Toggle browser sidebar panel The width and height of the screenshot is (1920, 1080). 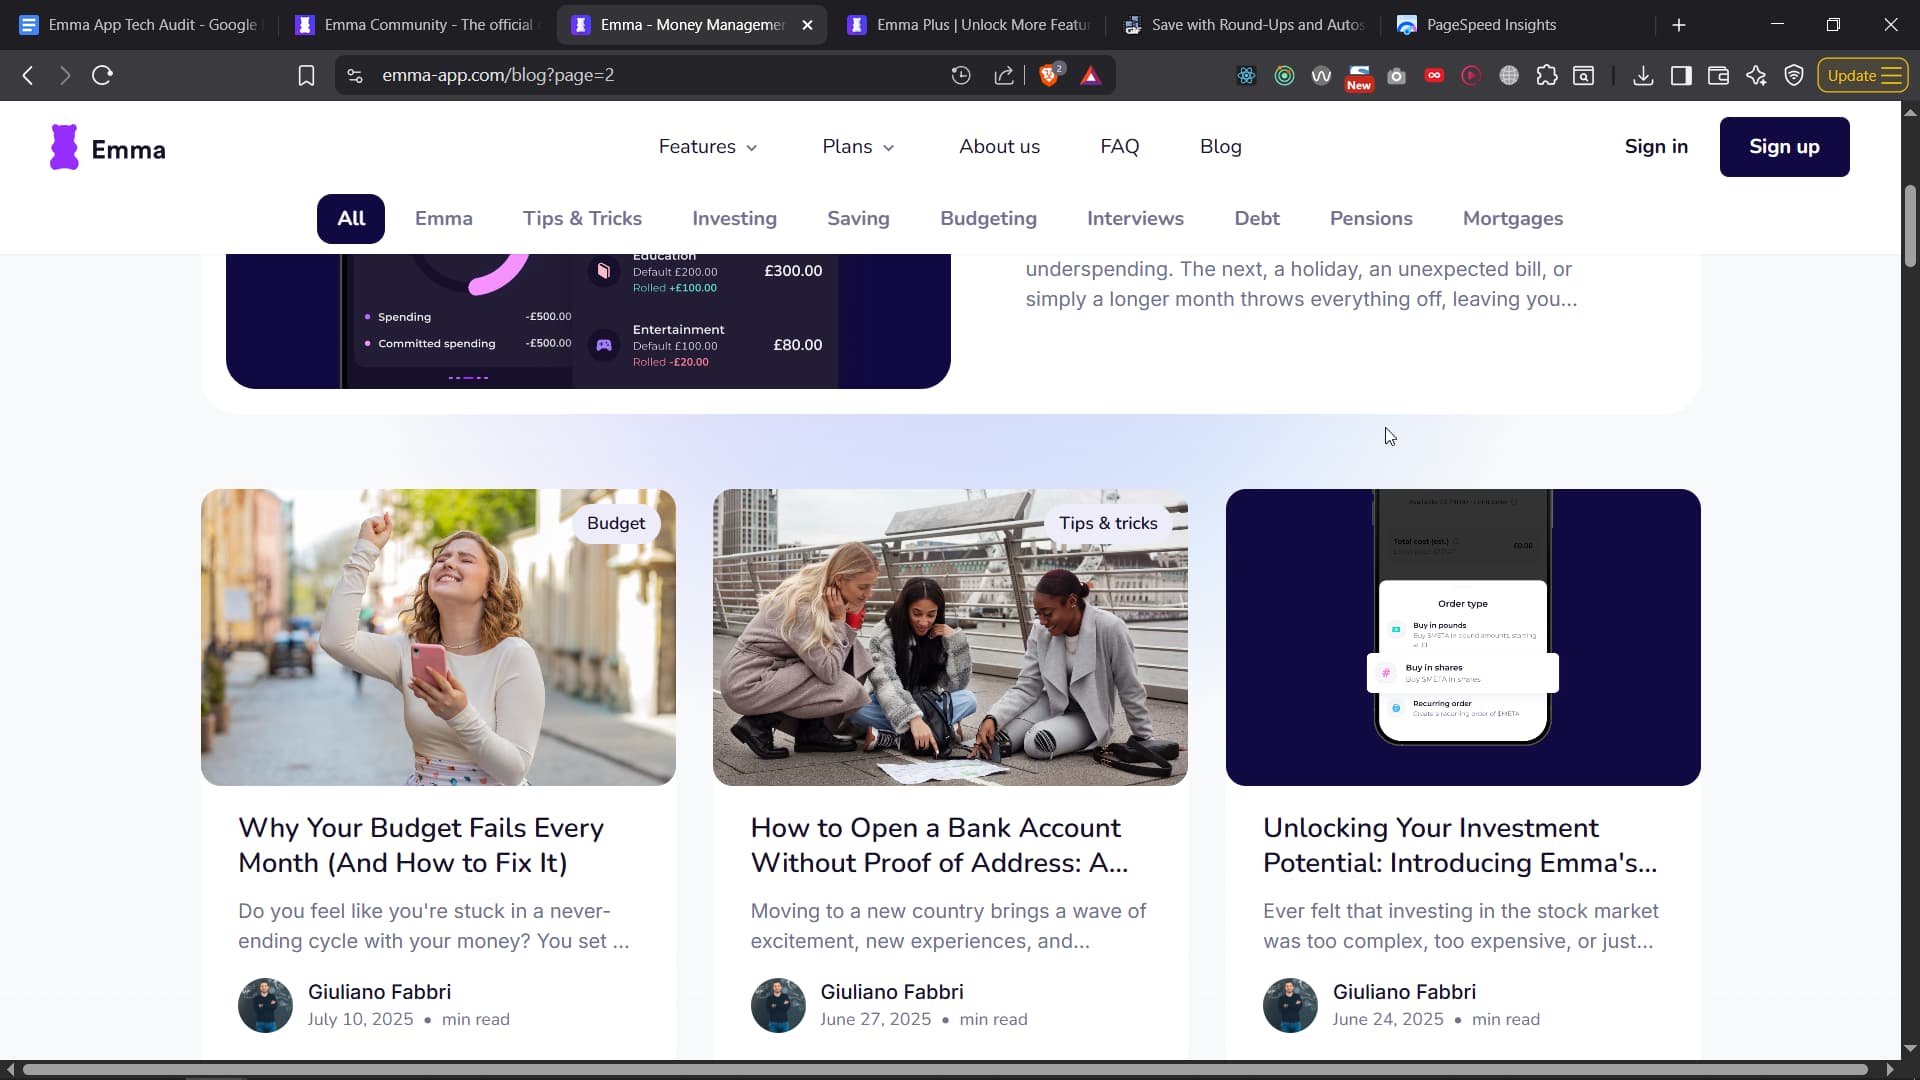(1681, 76)
